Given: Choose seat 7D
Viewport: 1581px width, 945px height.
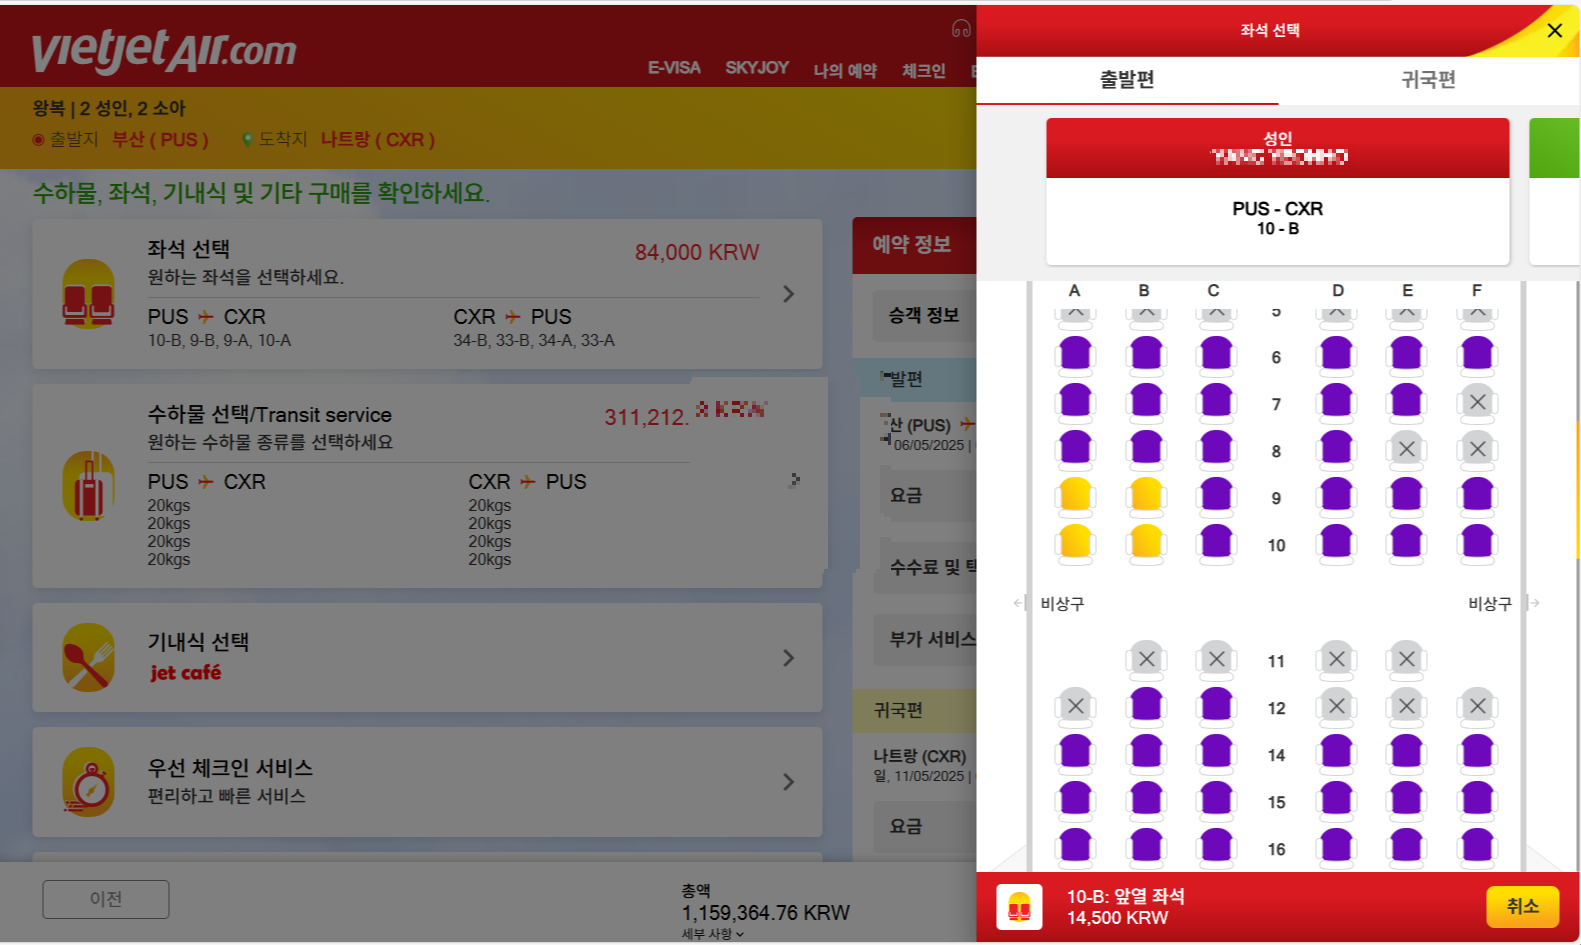Looking at the screenshot, I should pos(1337,402).
